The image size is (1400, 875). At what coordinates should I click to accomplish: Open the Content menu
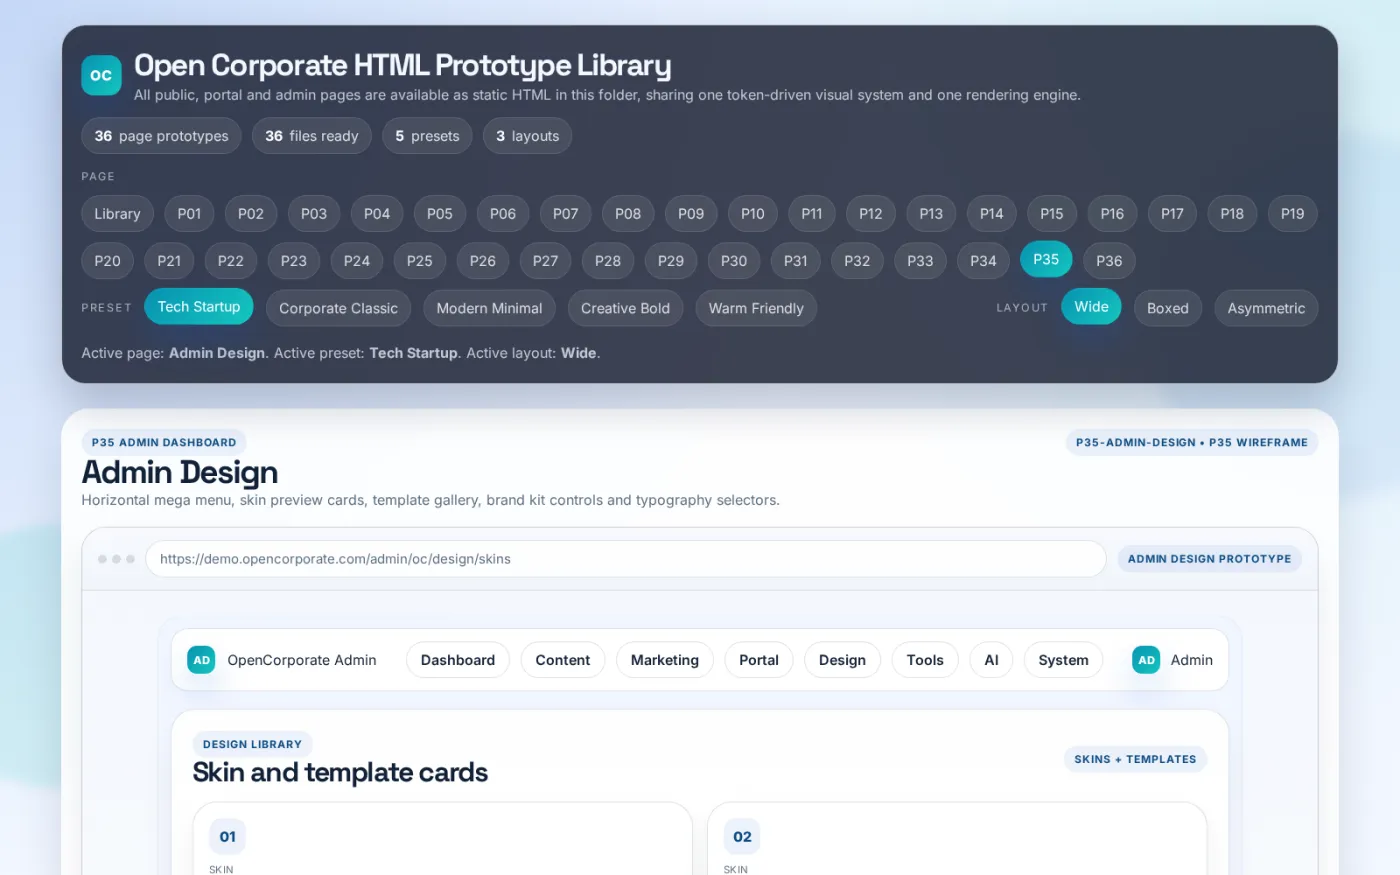(563, 660)
